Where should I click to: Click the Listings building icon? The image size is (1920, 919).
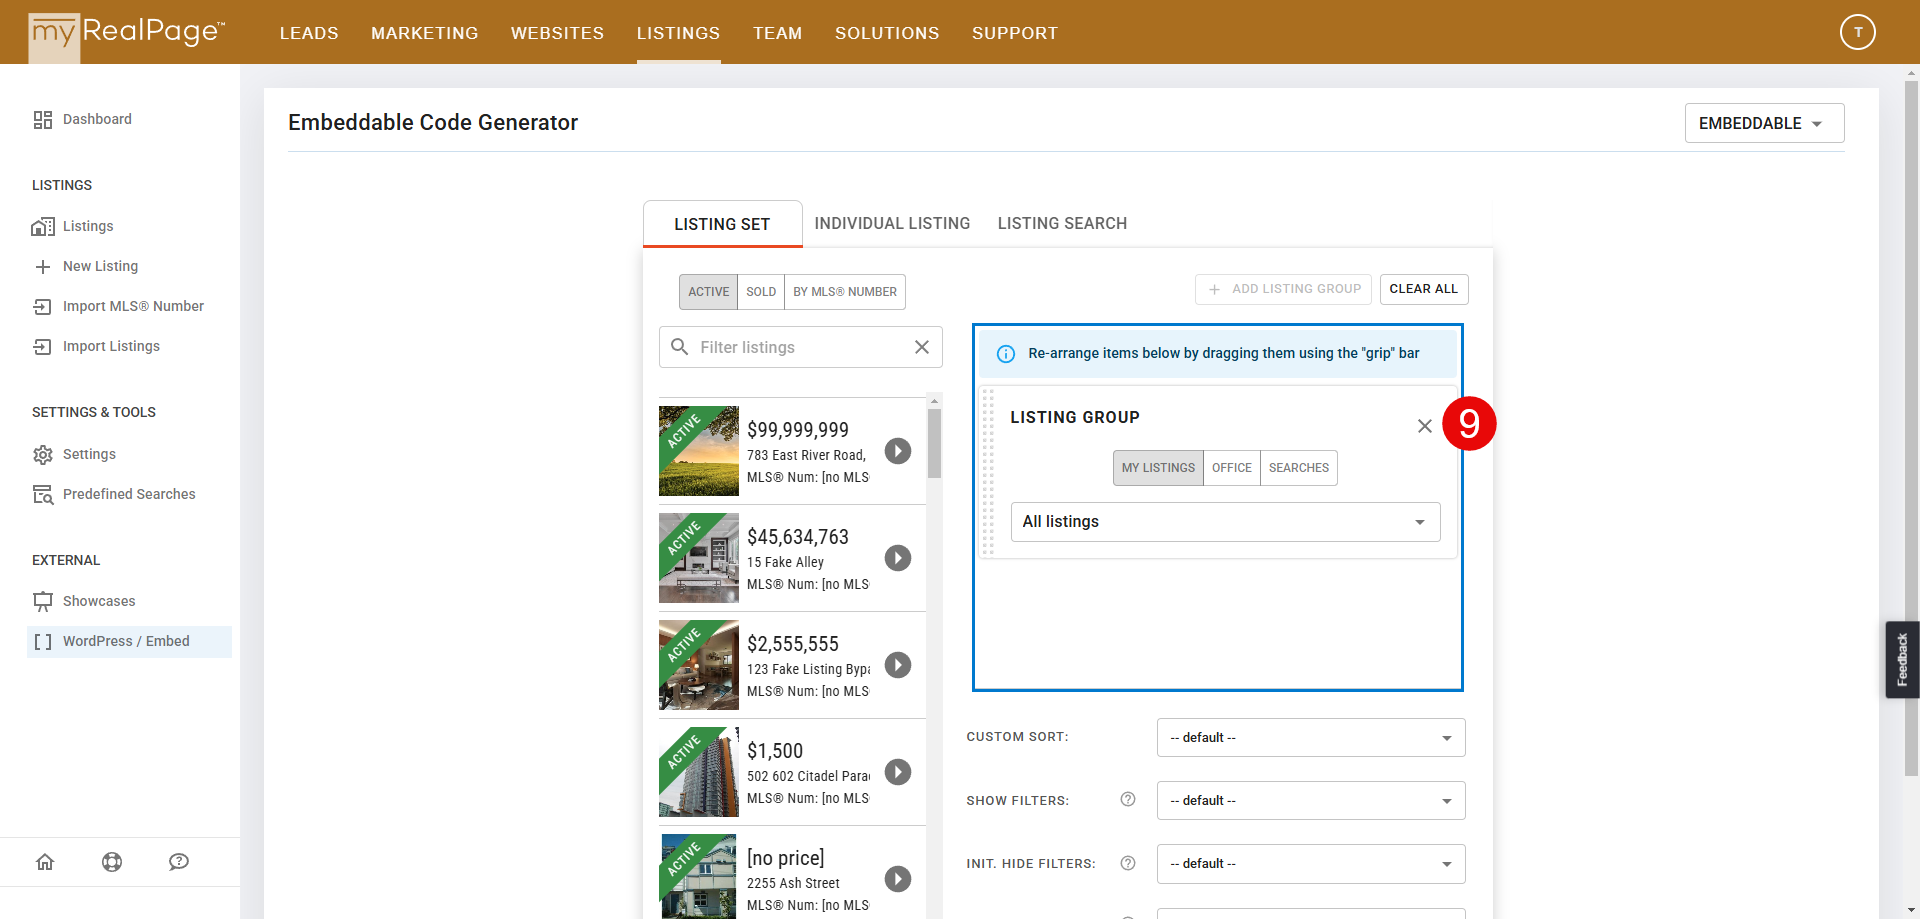pos(43,227)
